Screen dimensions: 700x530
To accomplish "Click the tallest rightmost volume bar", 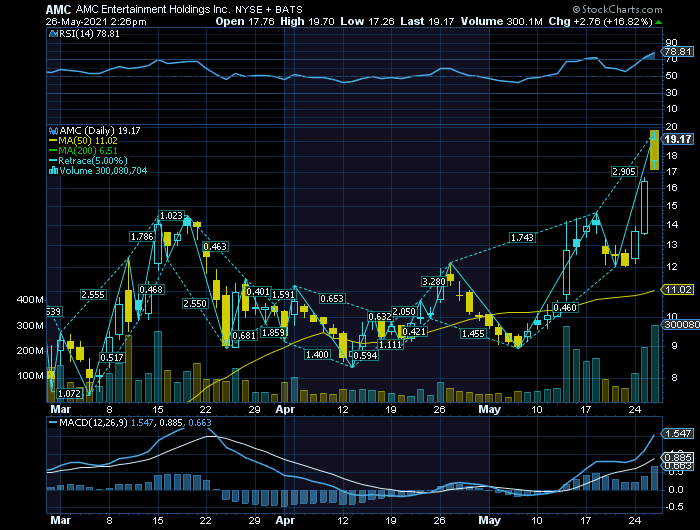I will pos(655,363).
